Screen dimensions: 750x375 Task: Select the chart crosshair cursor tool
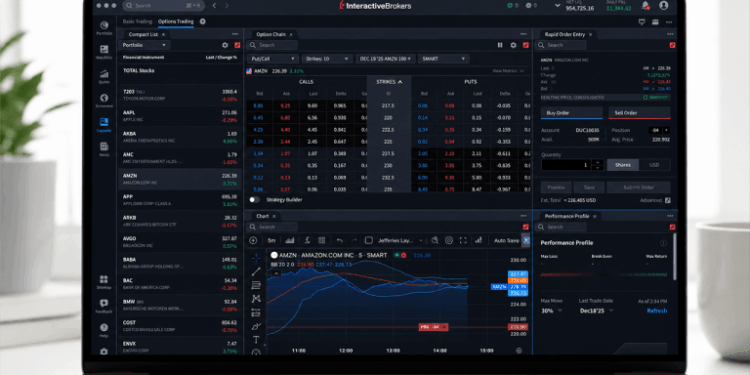pos(256,258)
